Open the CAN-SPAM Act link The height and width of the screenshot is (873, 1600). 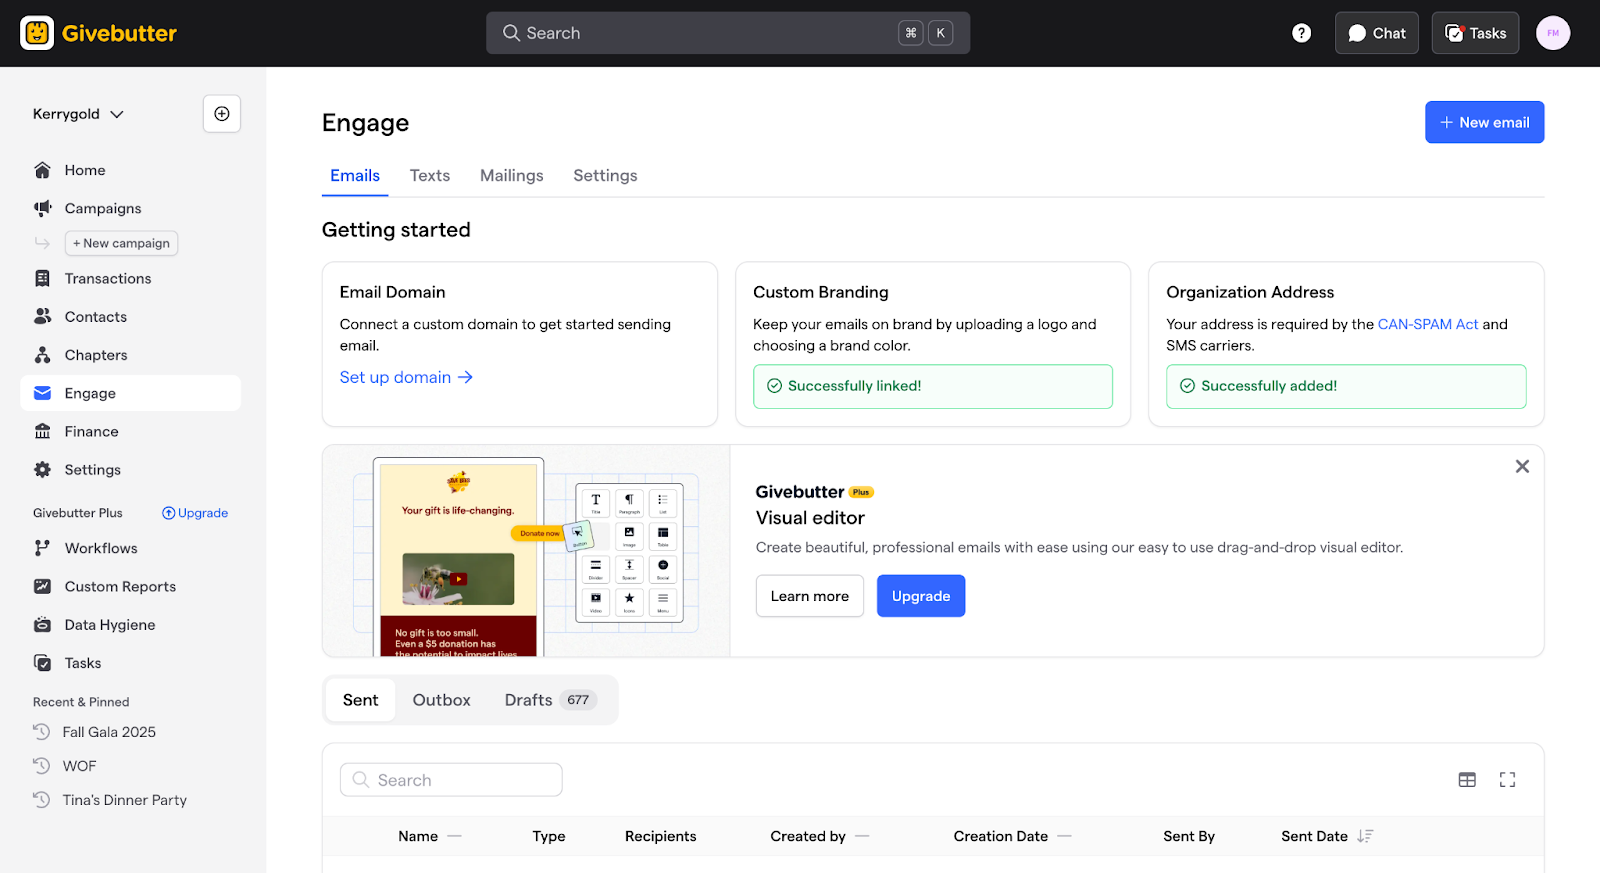pos(1427,324)
